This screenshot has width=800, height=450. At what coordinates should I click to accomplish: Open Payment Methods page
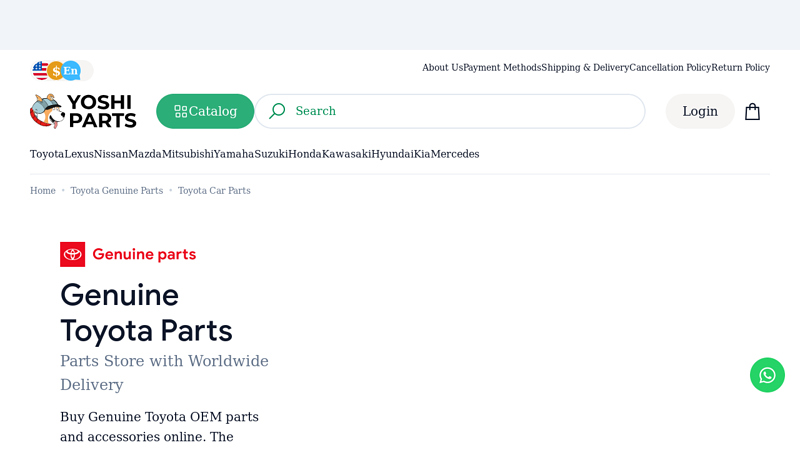(x=502, y=67)
